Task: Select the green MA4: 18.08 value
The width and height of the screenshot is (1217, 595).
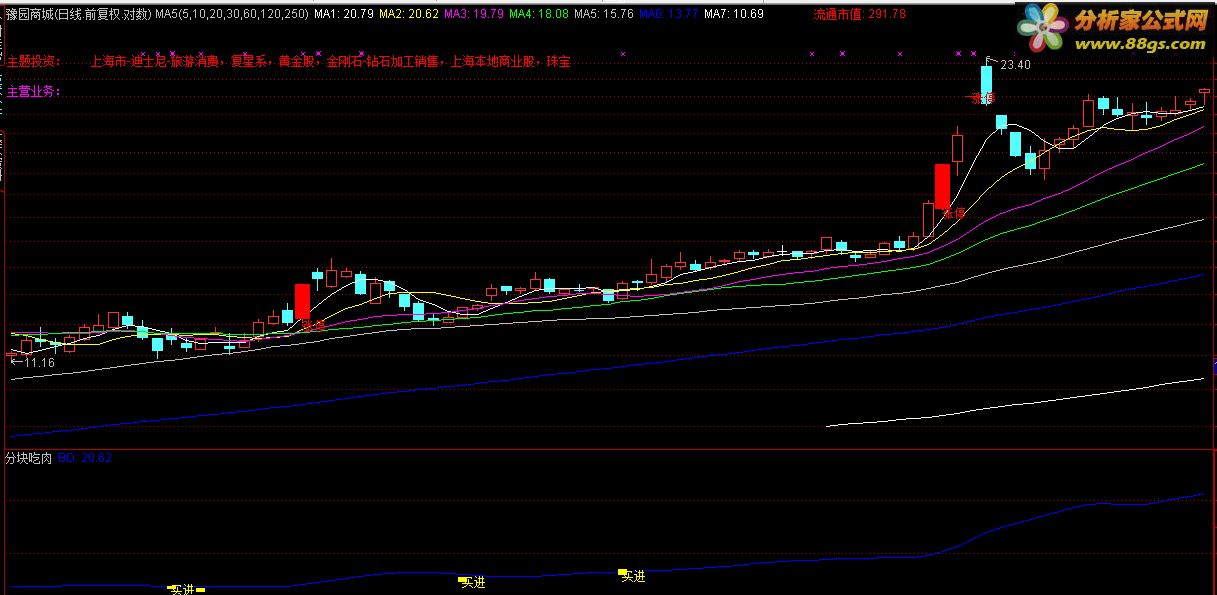Action: coord(540,14)
